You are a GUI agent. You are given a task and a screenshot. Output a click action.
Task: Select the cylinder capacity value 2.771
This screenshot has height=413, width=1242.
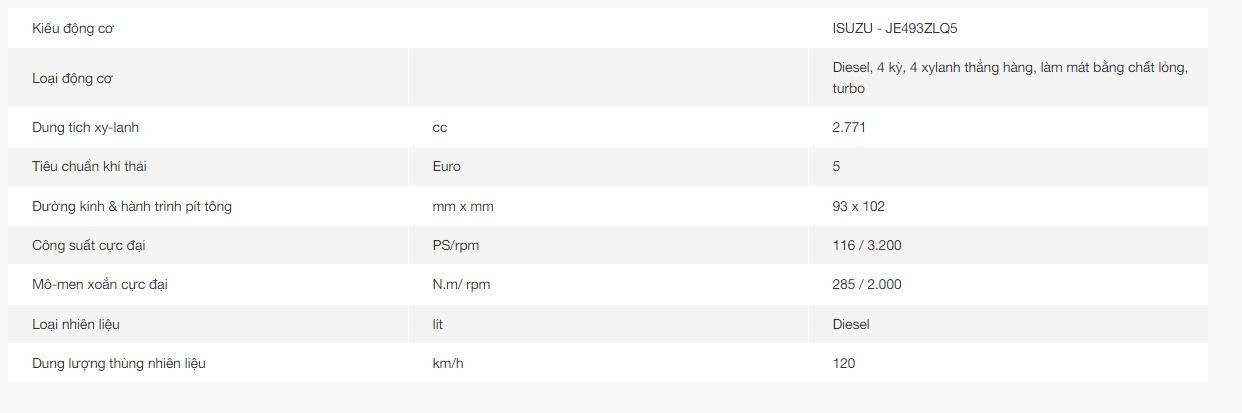point(849,128)
